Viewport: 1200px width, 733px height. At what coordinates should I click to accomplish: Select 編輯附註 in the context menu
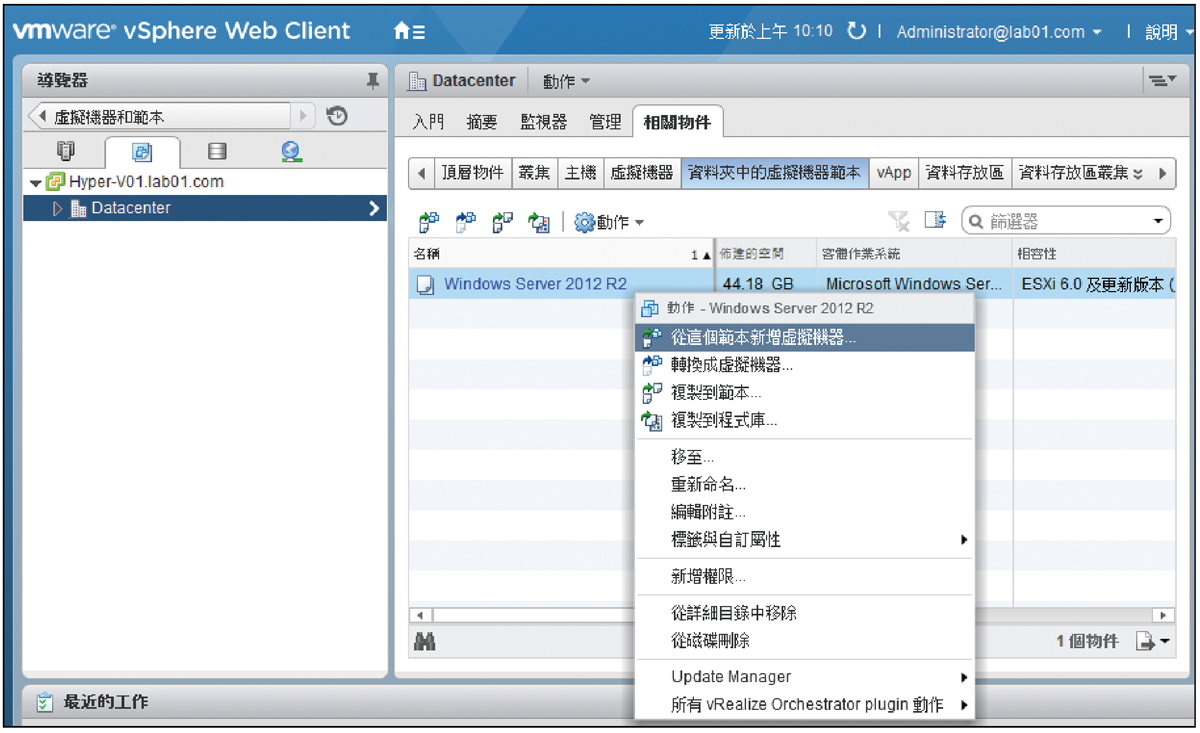(804, 512)
